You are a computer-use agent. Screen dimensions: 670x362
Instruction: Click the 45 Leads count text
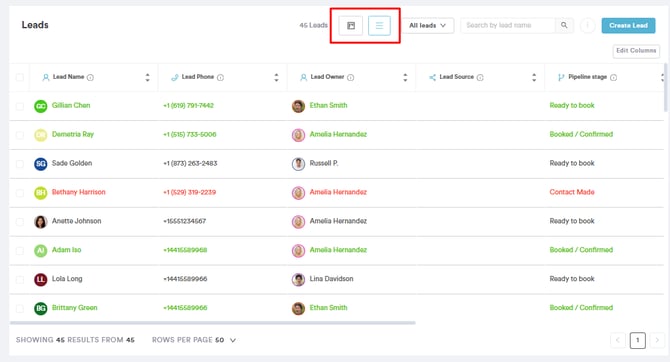[x=313, y=26]
